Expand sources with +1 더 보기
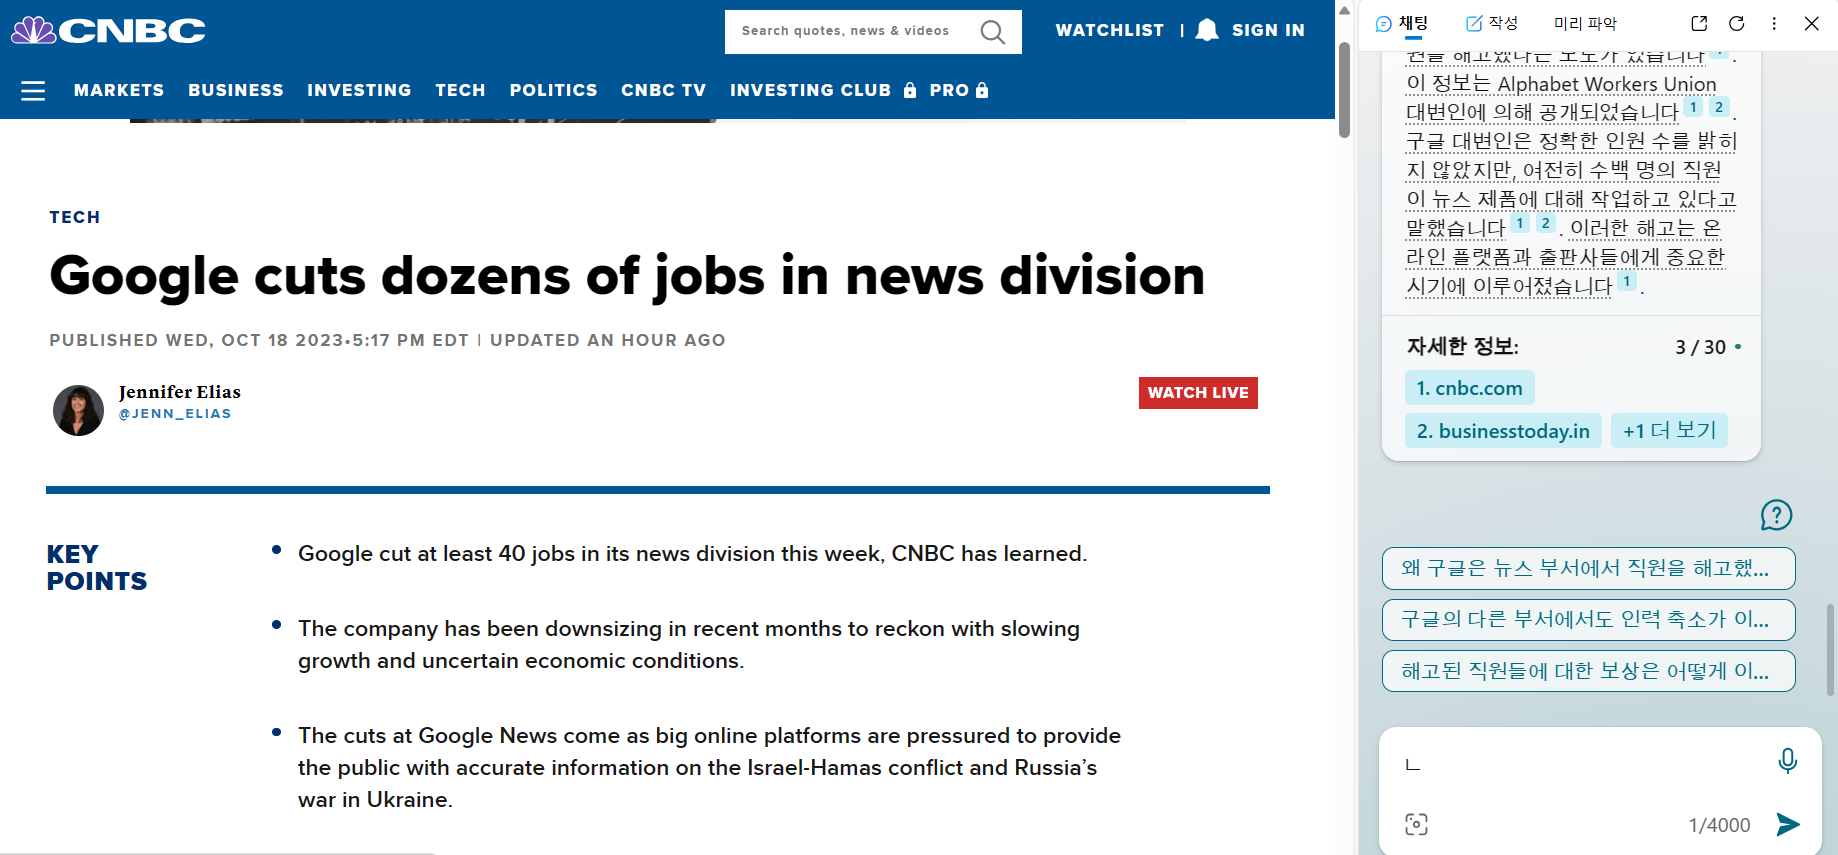Image resolution: width=1838 pixels, height=855 pixels. [1669, 431]
